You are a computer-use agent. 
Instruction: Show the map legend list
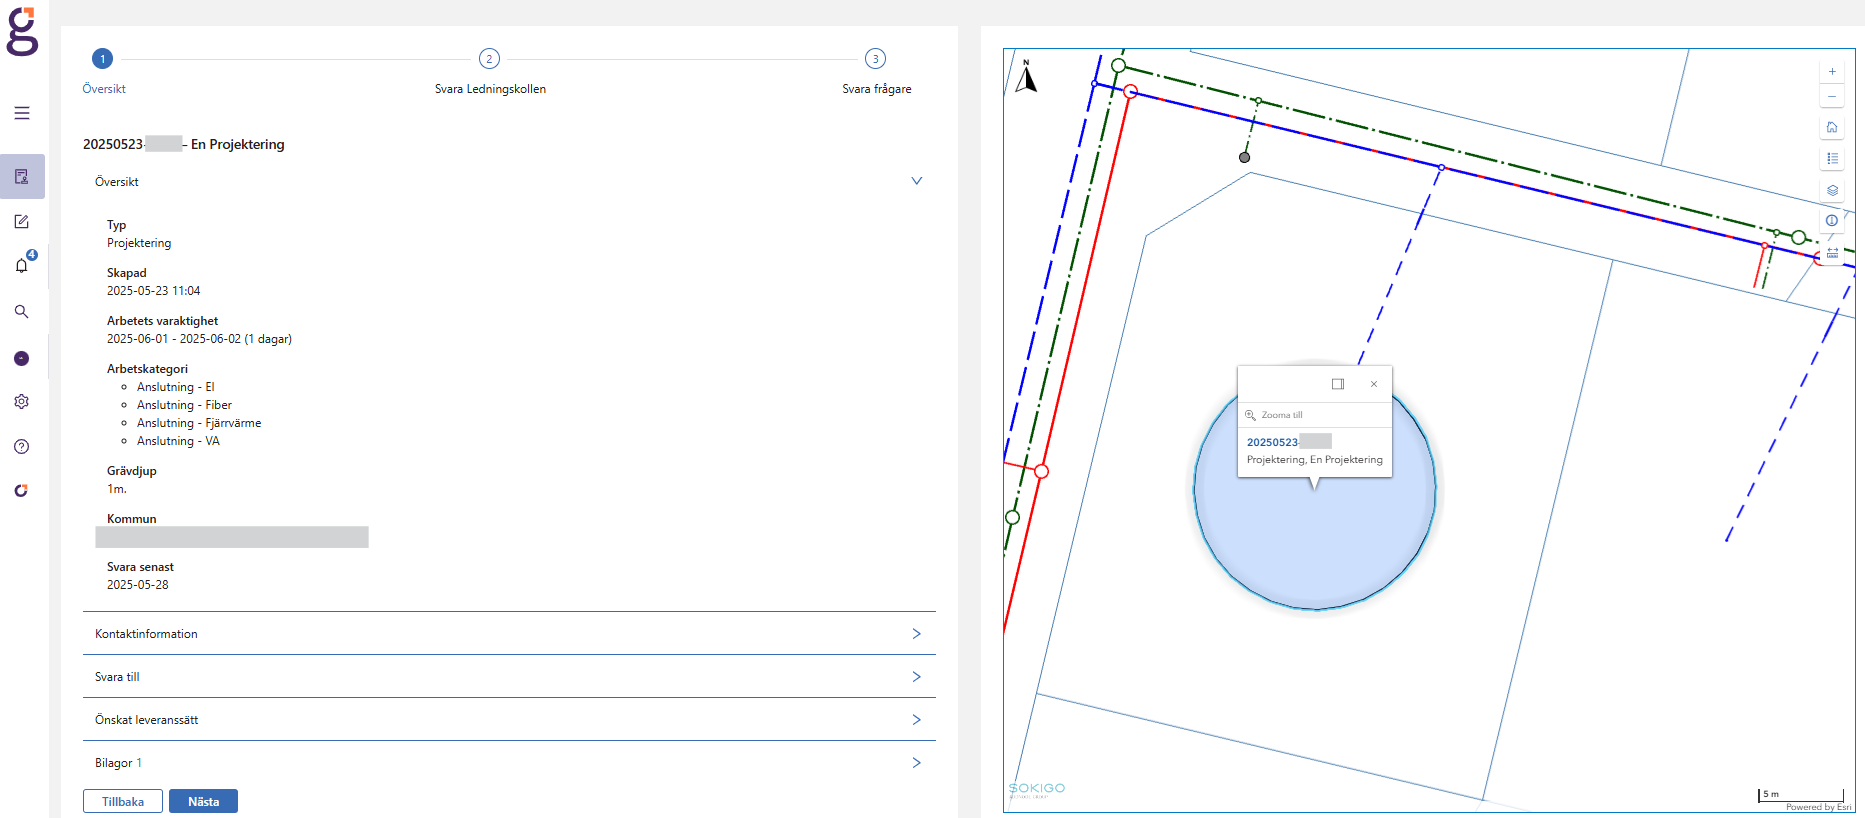[x=1832, y=159]
